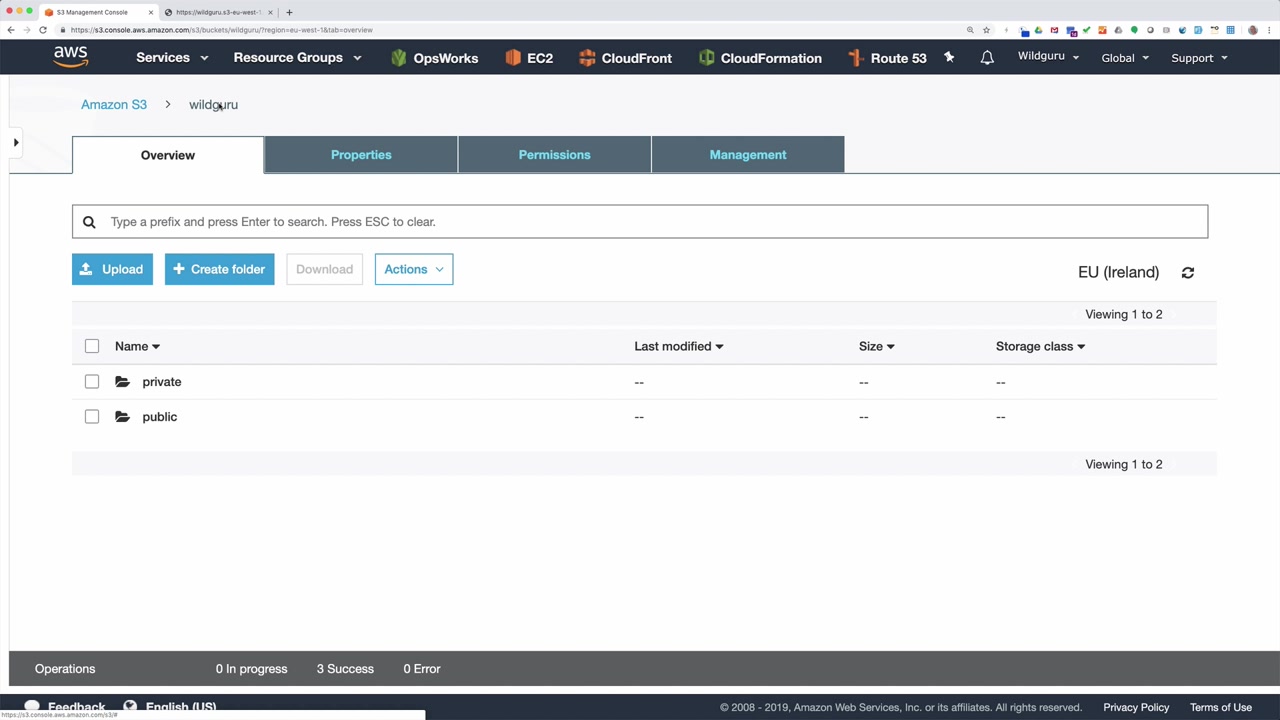Click the prefix search input field

[640, 222]
